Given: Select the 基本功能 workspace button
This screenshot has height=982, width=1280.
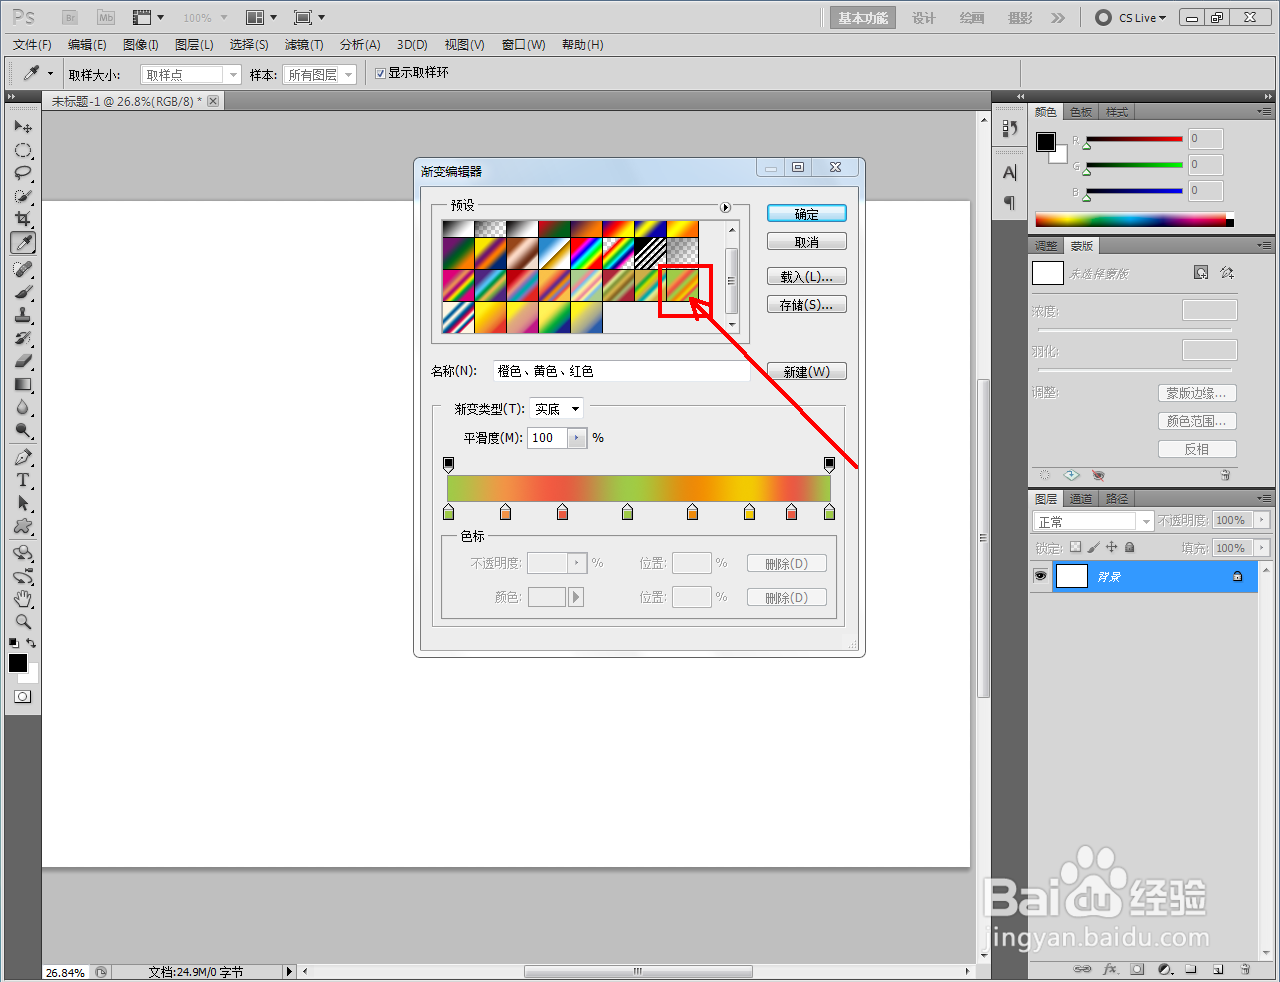Looking at the screenshot, I should point(863,17).
